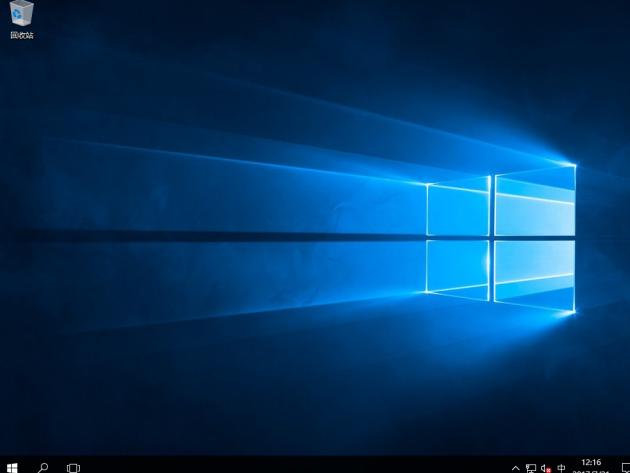Open the Action Center notification icon
This screenshot has width=630, height=473.
(x=624, y=467)
